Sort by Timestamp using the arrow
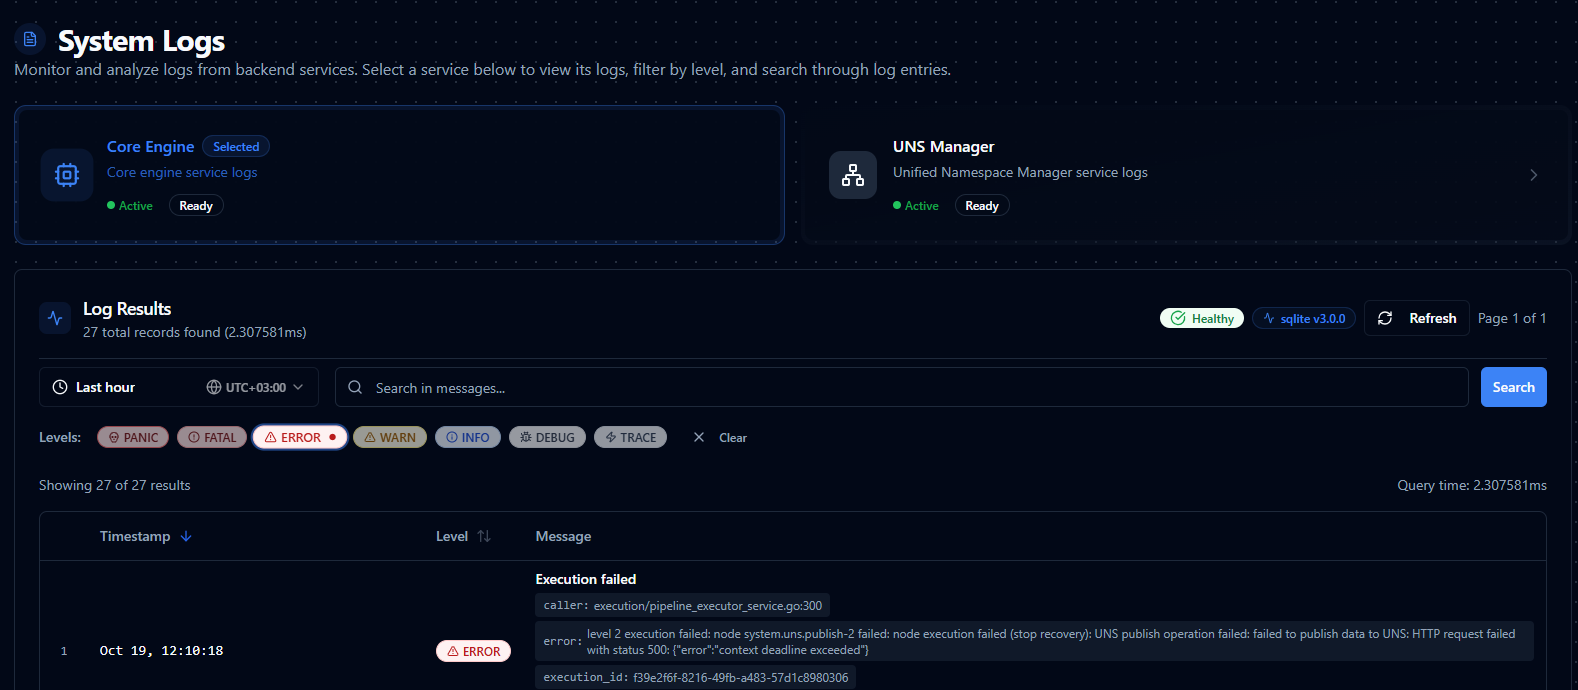 point(186,536)
